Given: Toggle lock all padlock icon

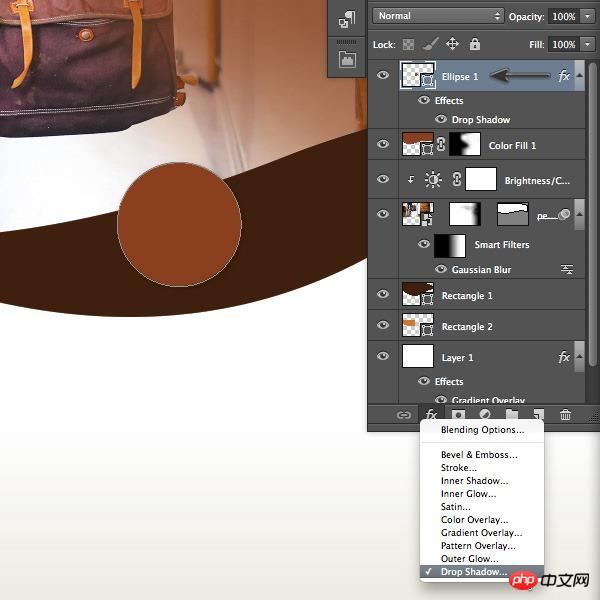Looking at the screenshot, I should point(475,44).
